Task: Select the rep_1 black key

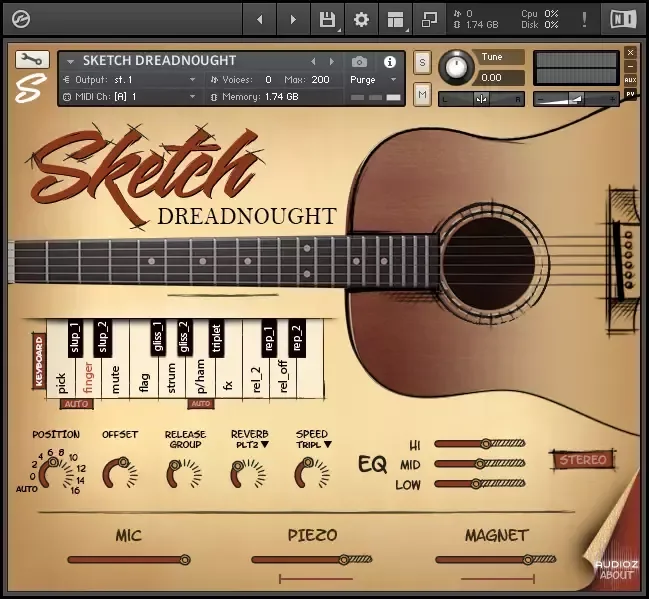Action: (269, 337)
